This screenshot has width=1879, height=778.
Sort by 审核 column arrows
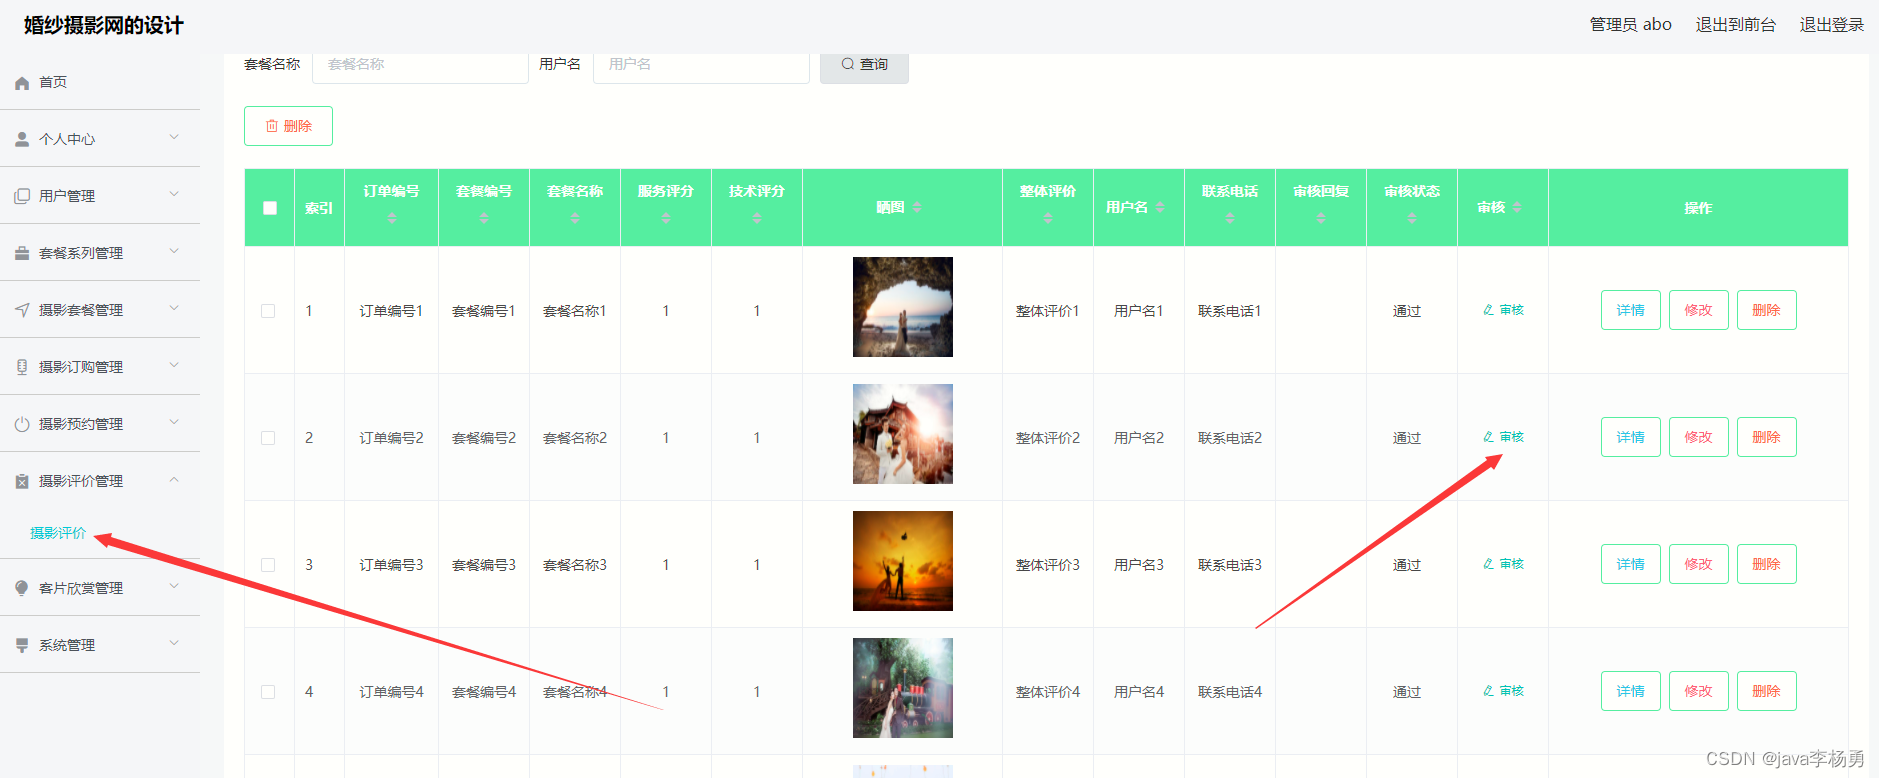coord(1517,208)
